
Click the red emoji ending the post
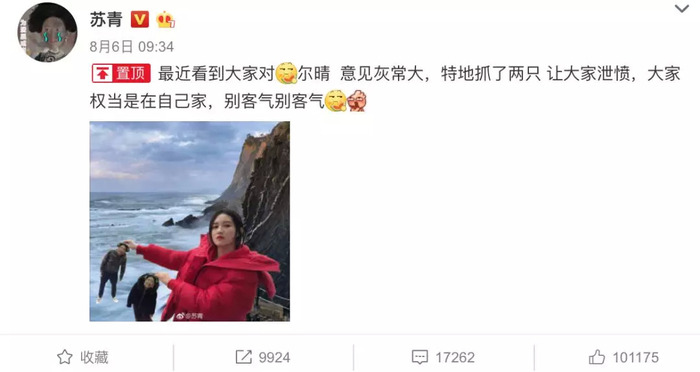tap(357, 101)
